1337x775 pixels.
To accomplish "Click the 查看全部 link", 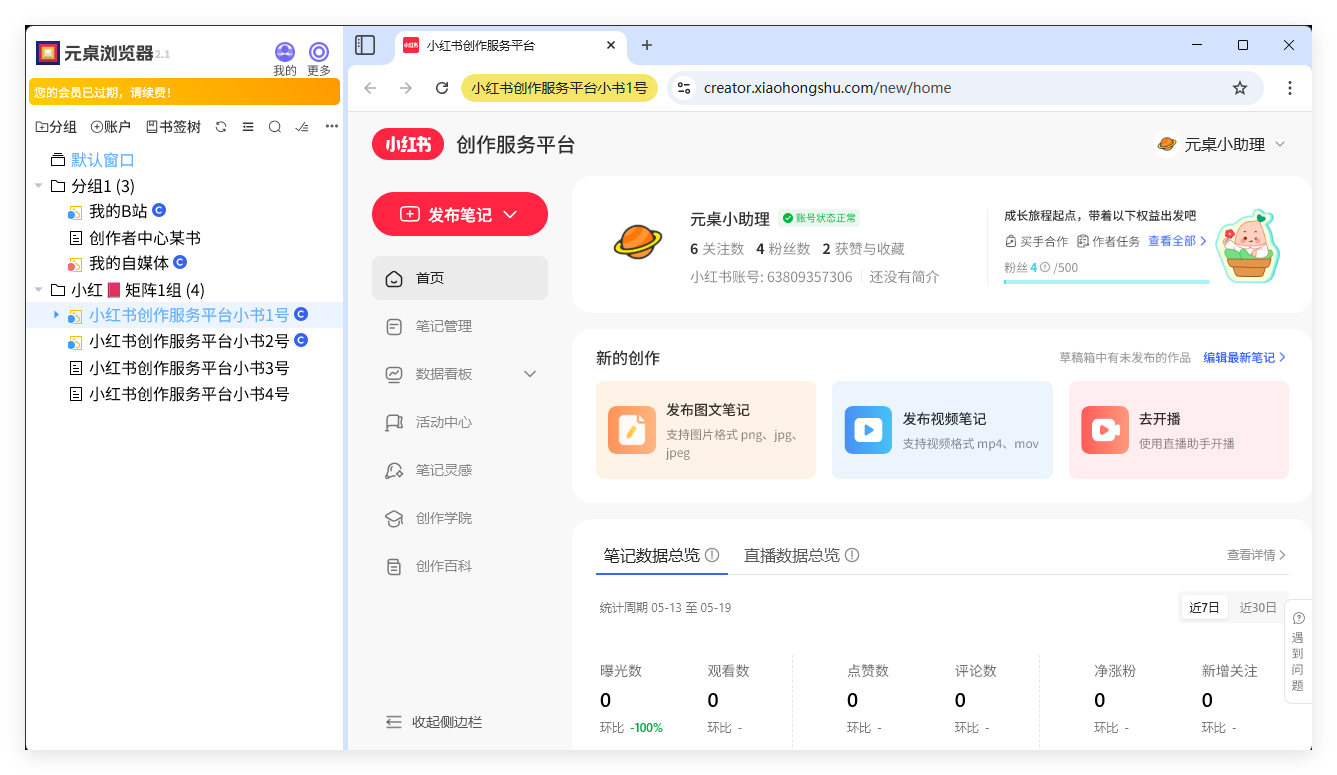I will [x=1177, y=241].
